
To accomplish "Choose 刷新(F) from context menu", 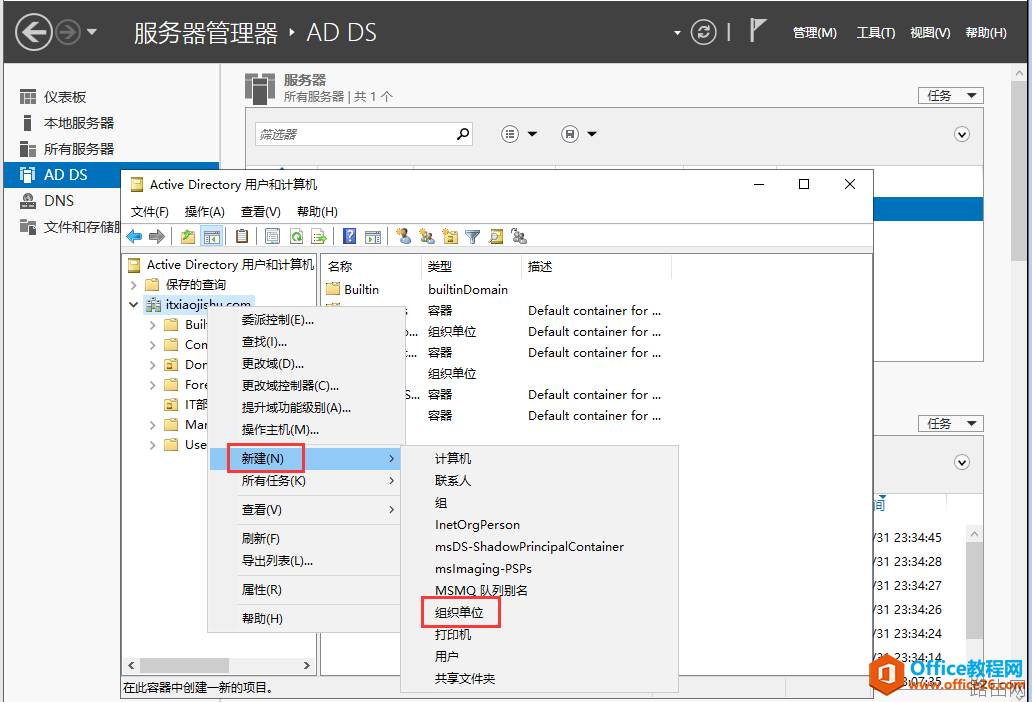I will point(305,539).
